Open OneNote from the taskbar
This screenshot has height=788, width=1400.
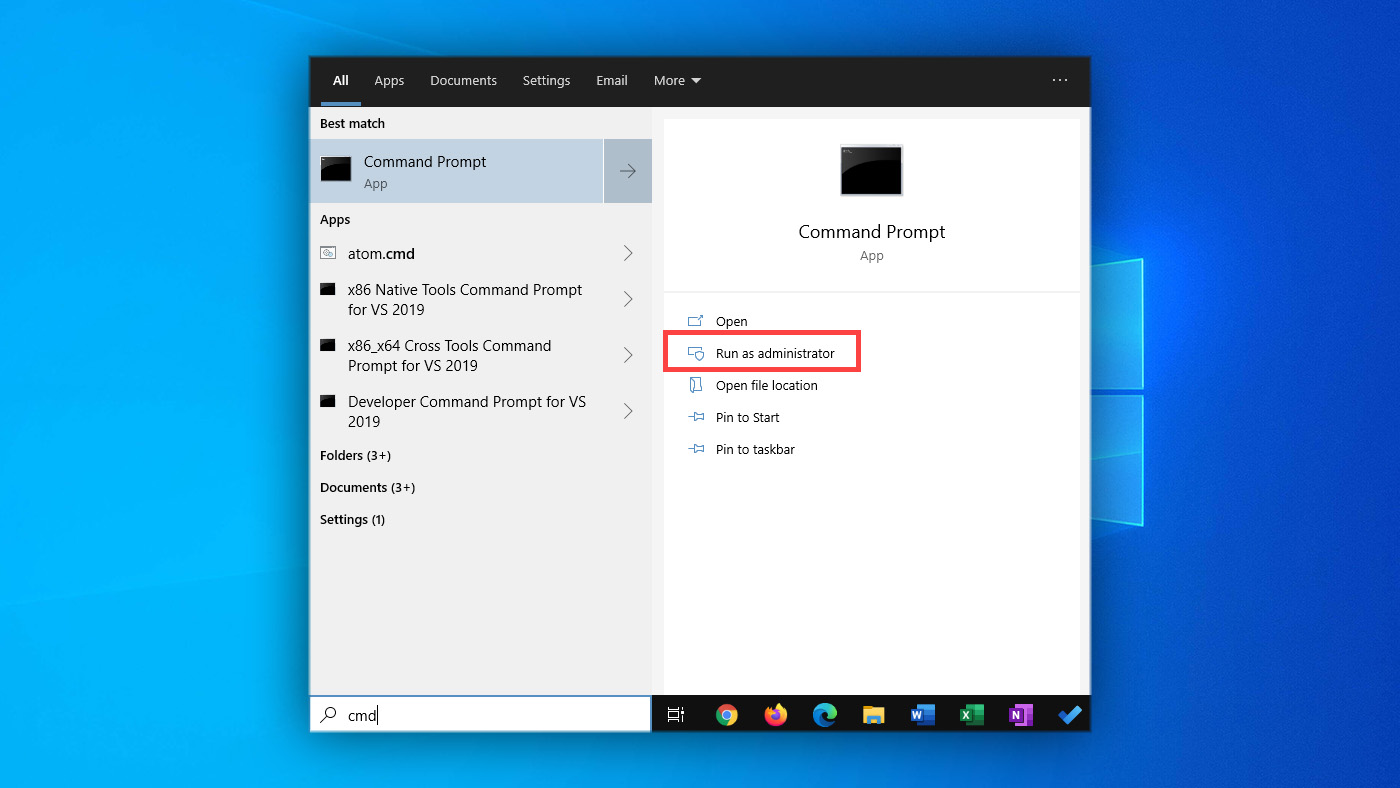(1020, 715)
